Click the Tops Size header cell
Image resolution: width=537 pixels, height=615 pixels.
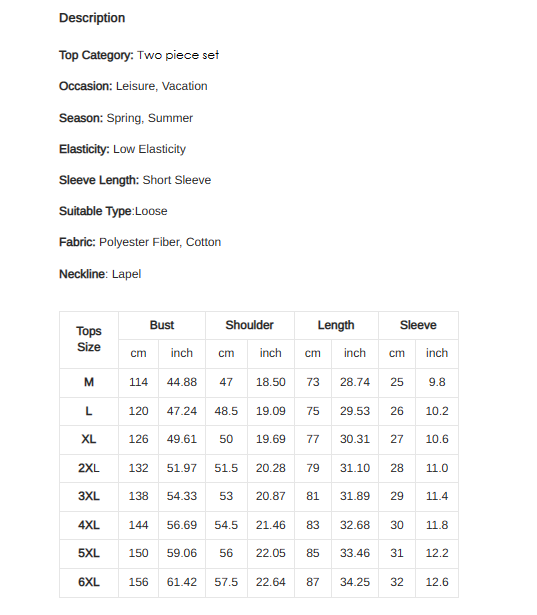(x=89, y=340)
